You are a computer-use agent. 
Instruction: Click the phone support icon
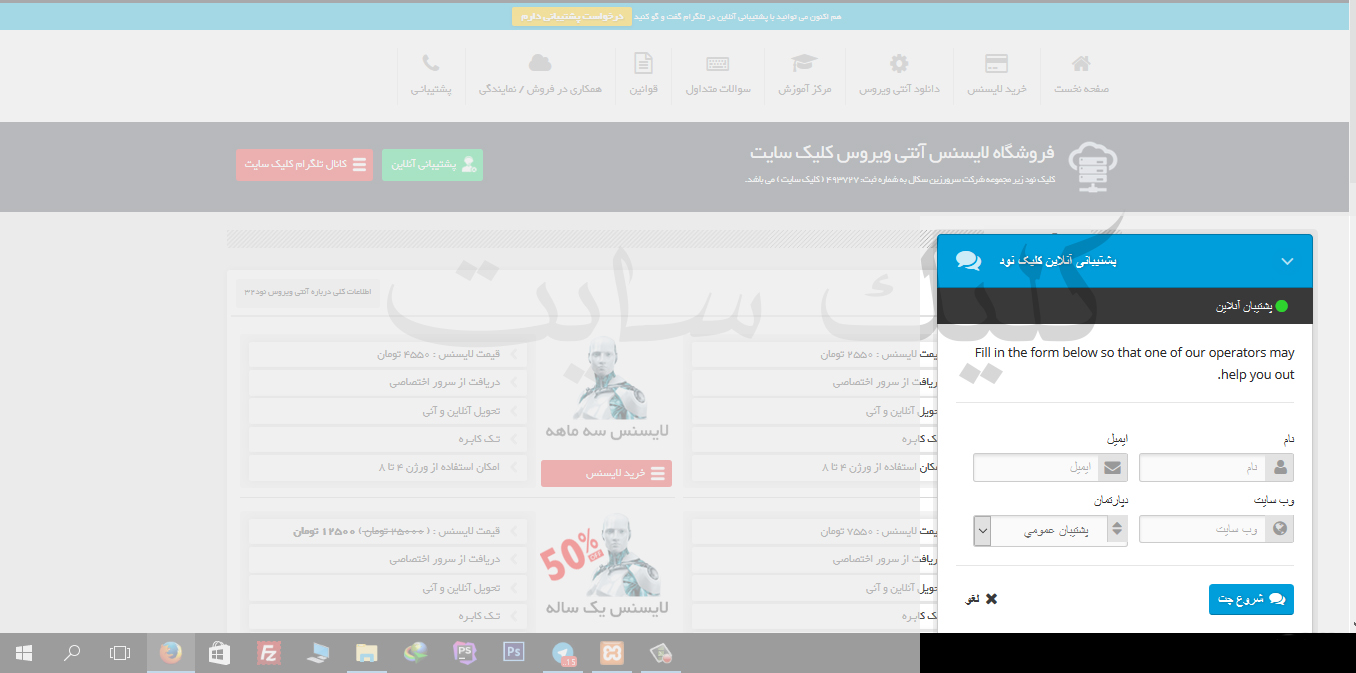pos(430,64)
